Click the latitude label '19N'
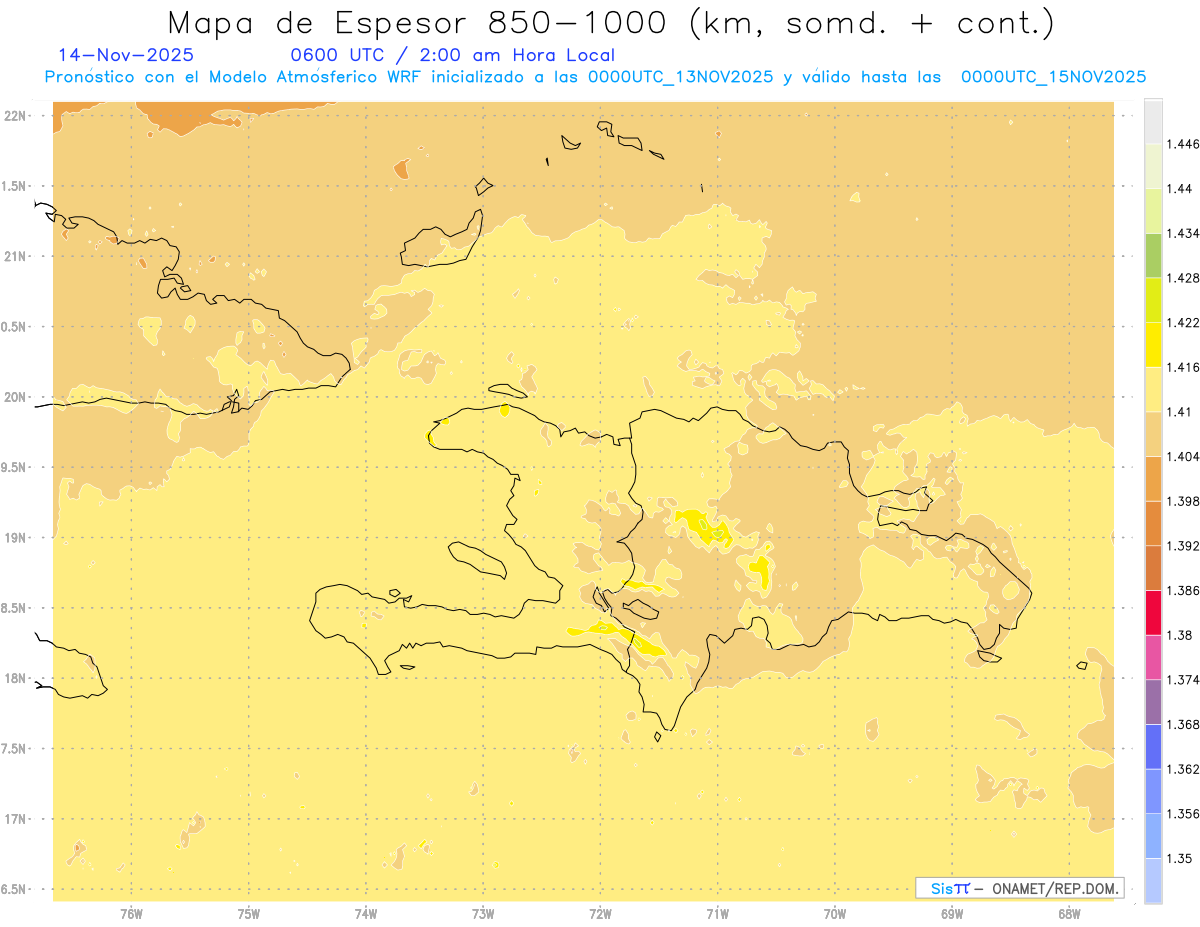This screenshot has width=1200, height=927. (15, 538)
